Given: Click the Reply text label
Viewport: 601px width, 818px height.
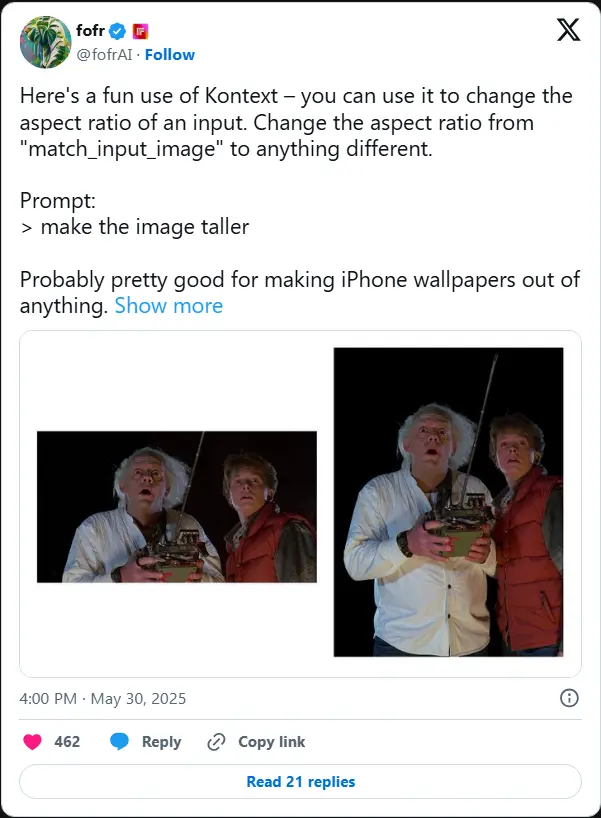Looking at the screenshot, I should [x=161, y=742].
